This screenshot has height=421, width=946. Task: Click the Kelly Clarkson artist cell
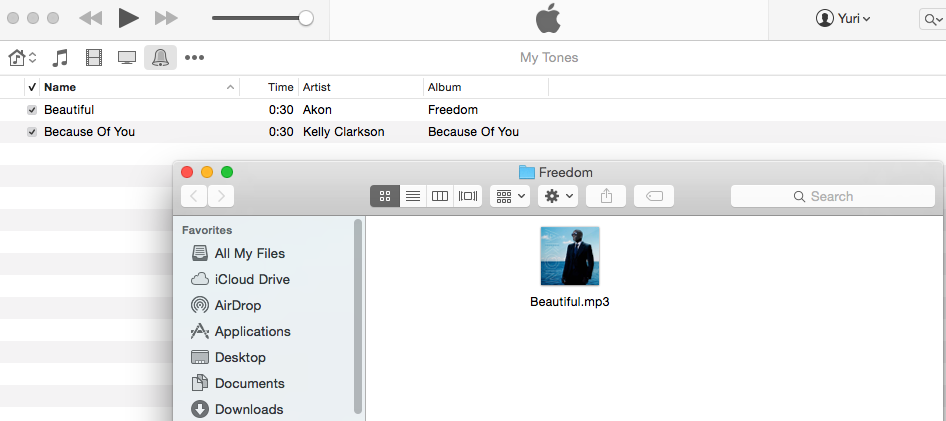coord(343,131)
